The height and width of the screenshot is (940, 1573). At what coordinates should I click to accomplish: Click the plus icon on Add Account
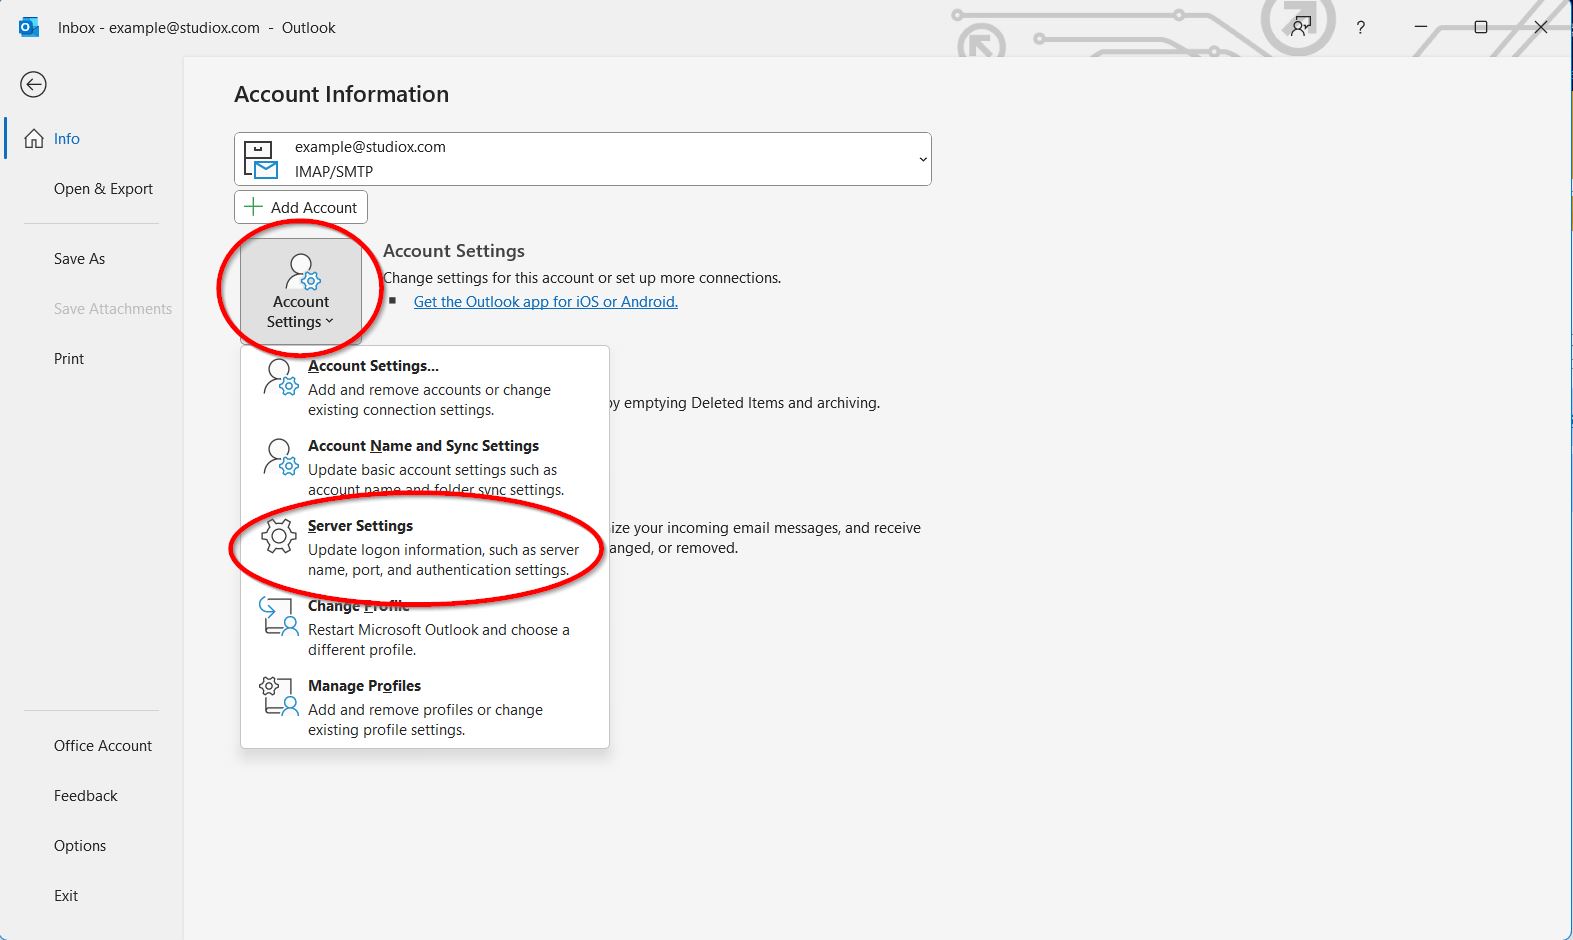pos(254,207)
